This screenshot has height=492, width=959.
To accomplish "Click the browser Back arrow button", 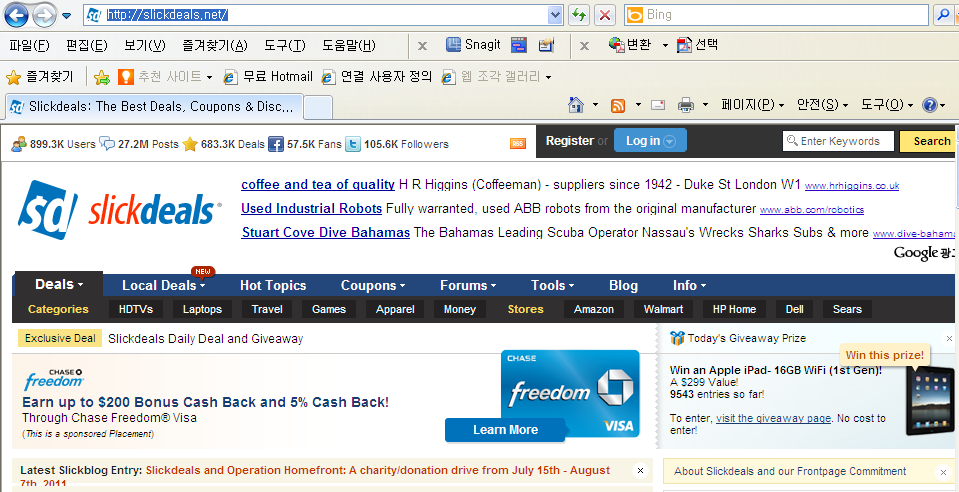I will [16, 15].
